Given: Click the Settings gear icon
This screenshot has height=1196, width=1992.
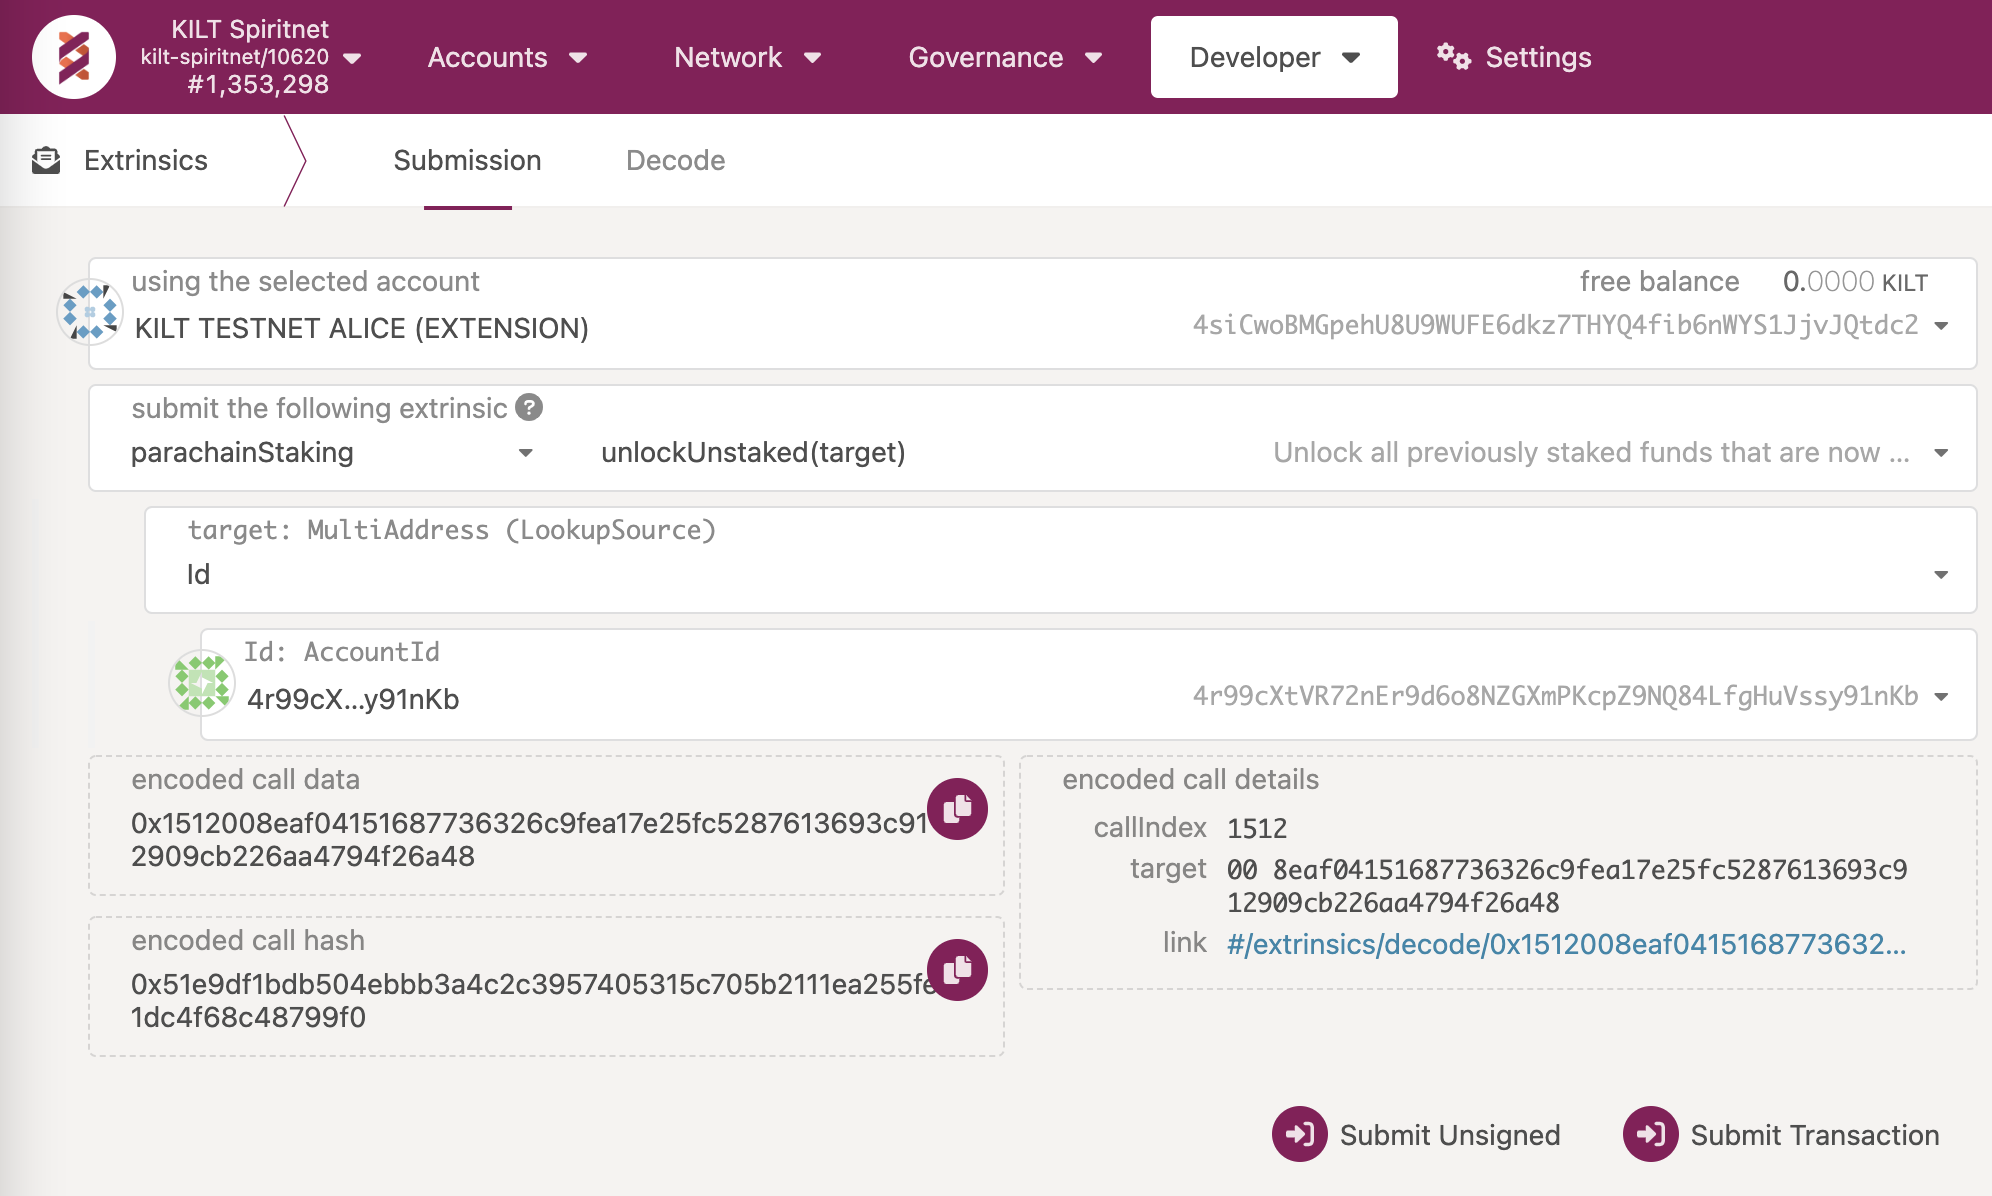Looking at the screenshot, I should (x=1453, y=56).
